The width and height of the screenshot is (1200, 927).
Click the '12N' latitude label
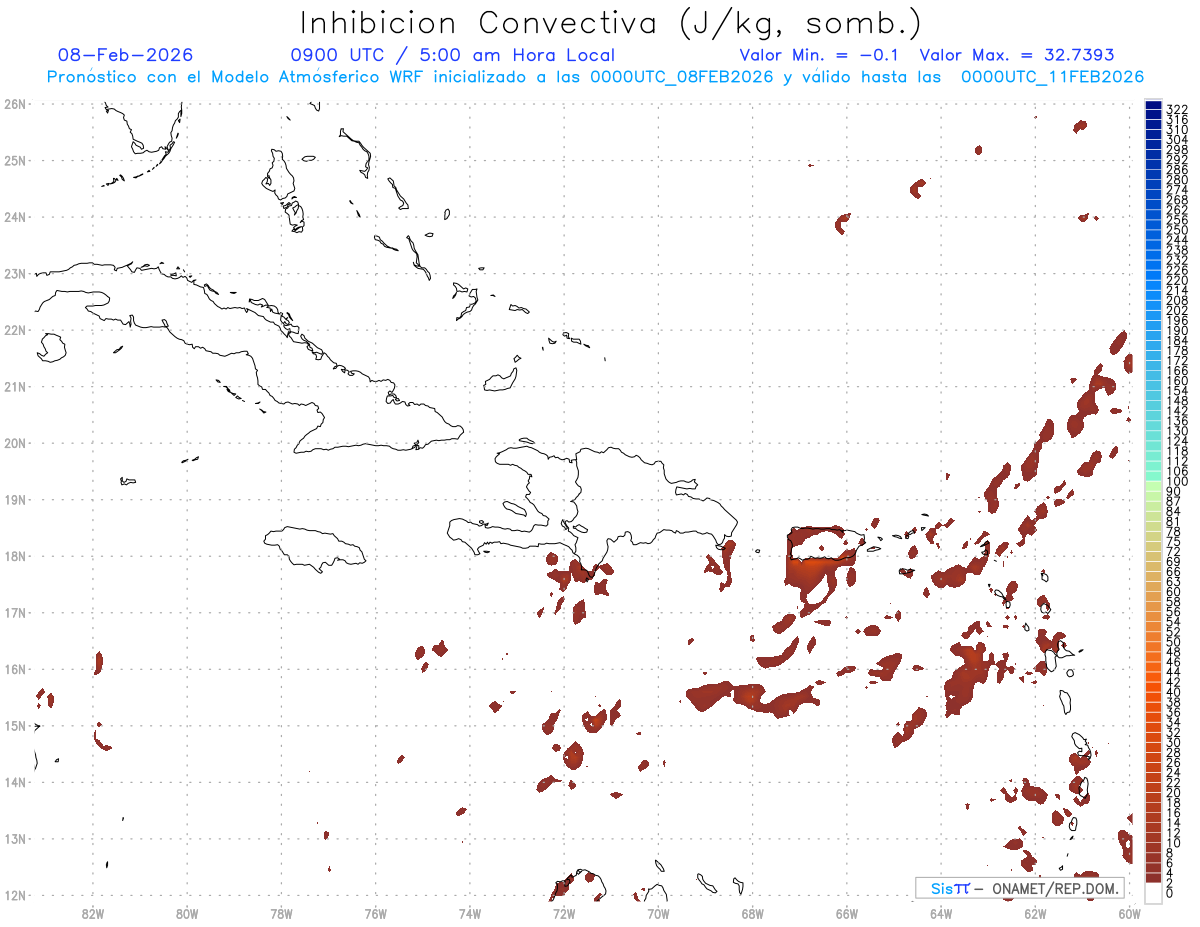pos(14,895)
